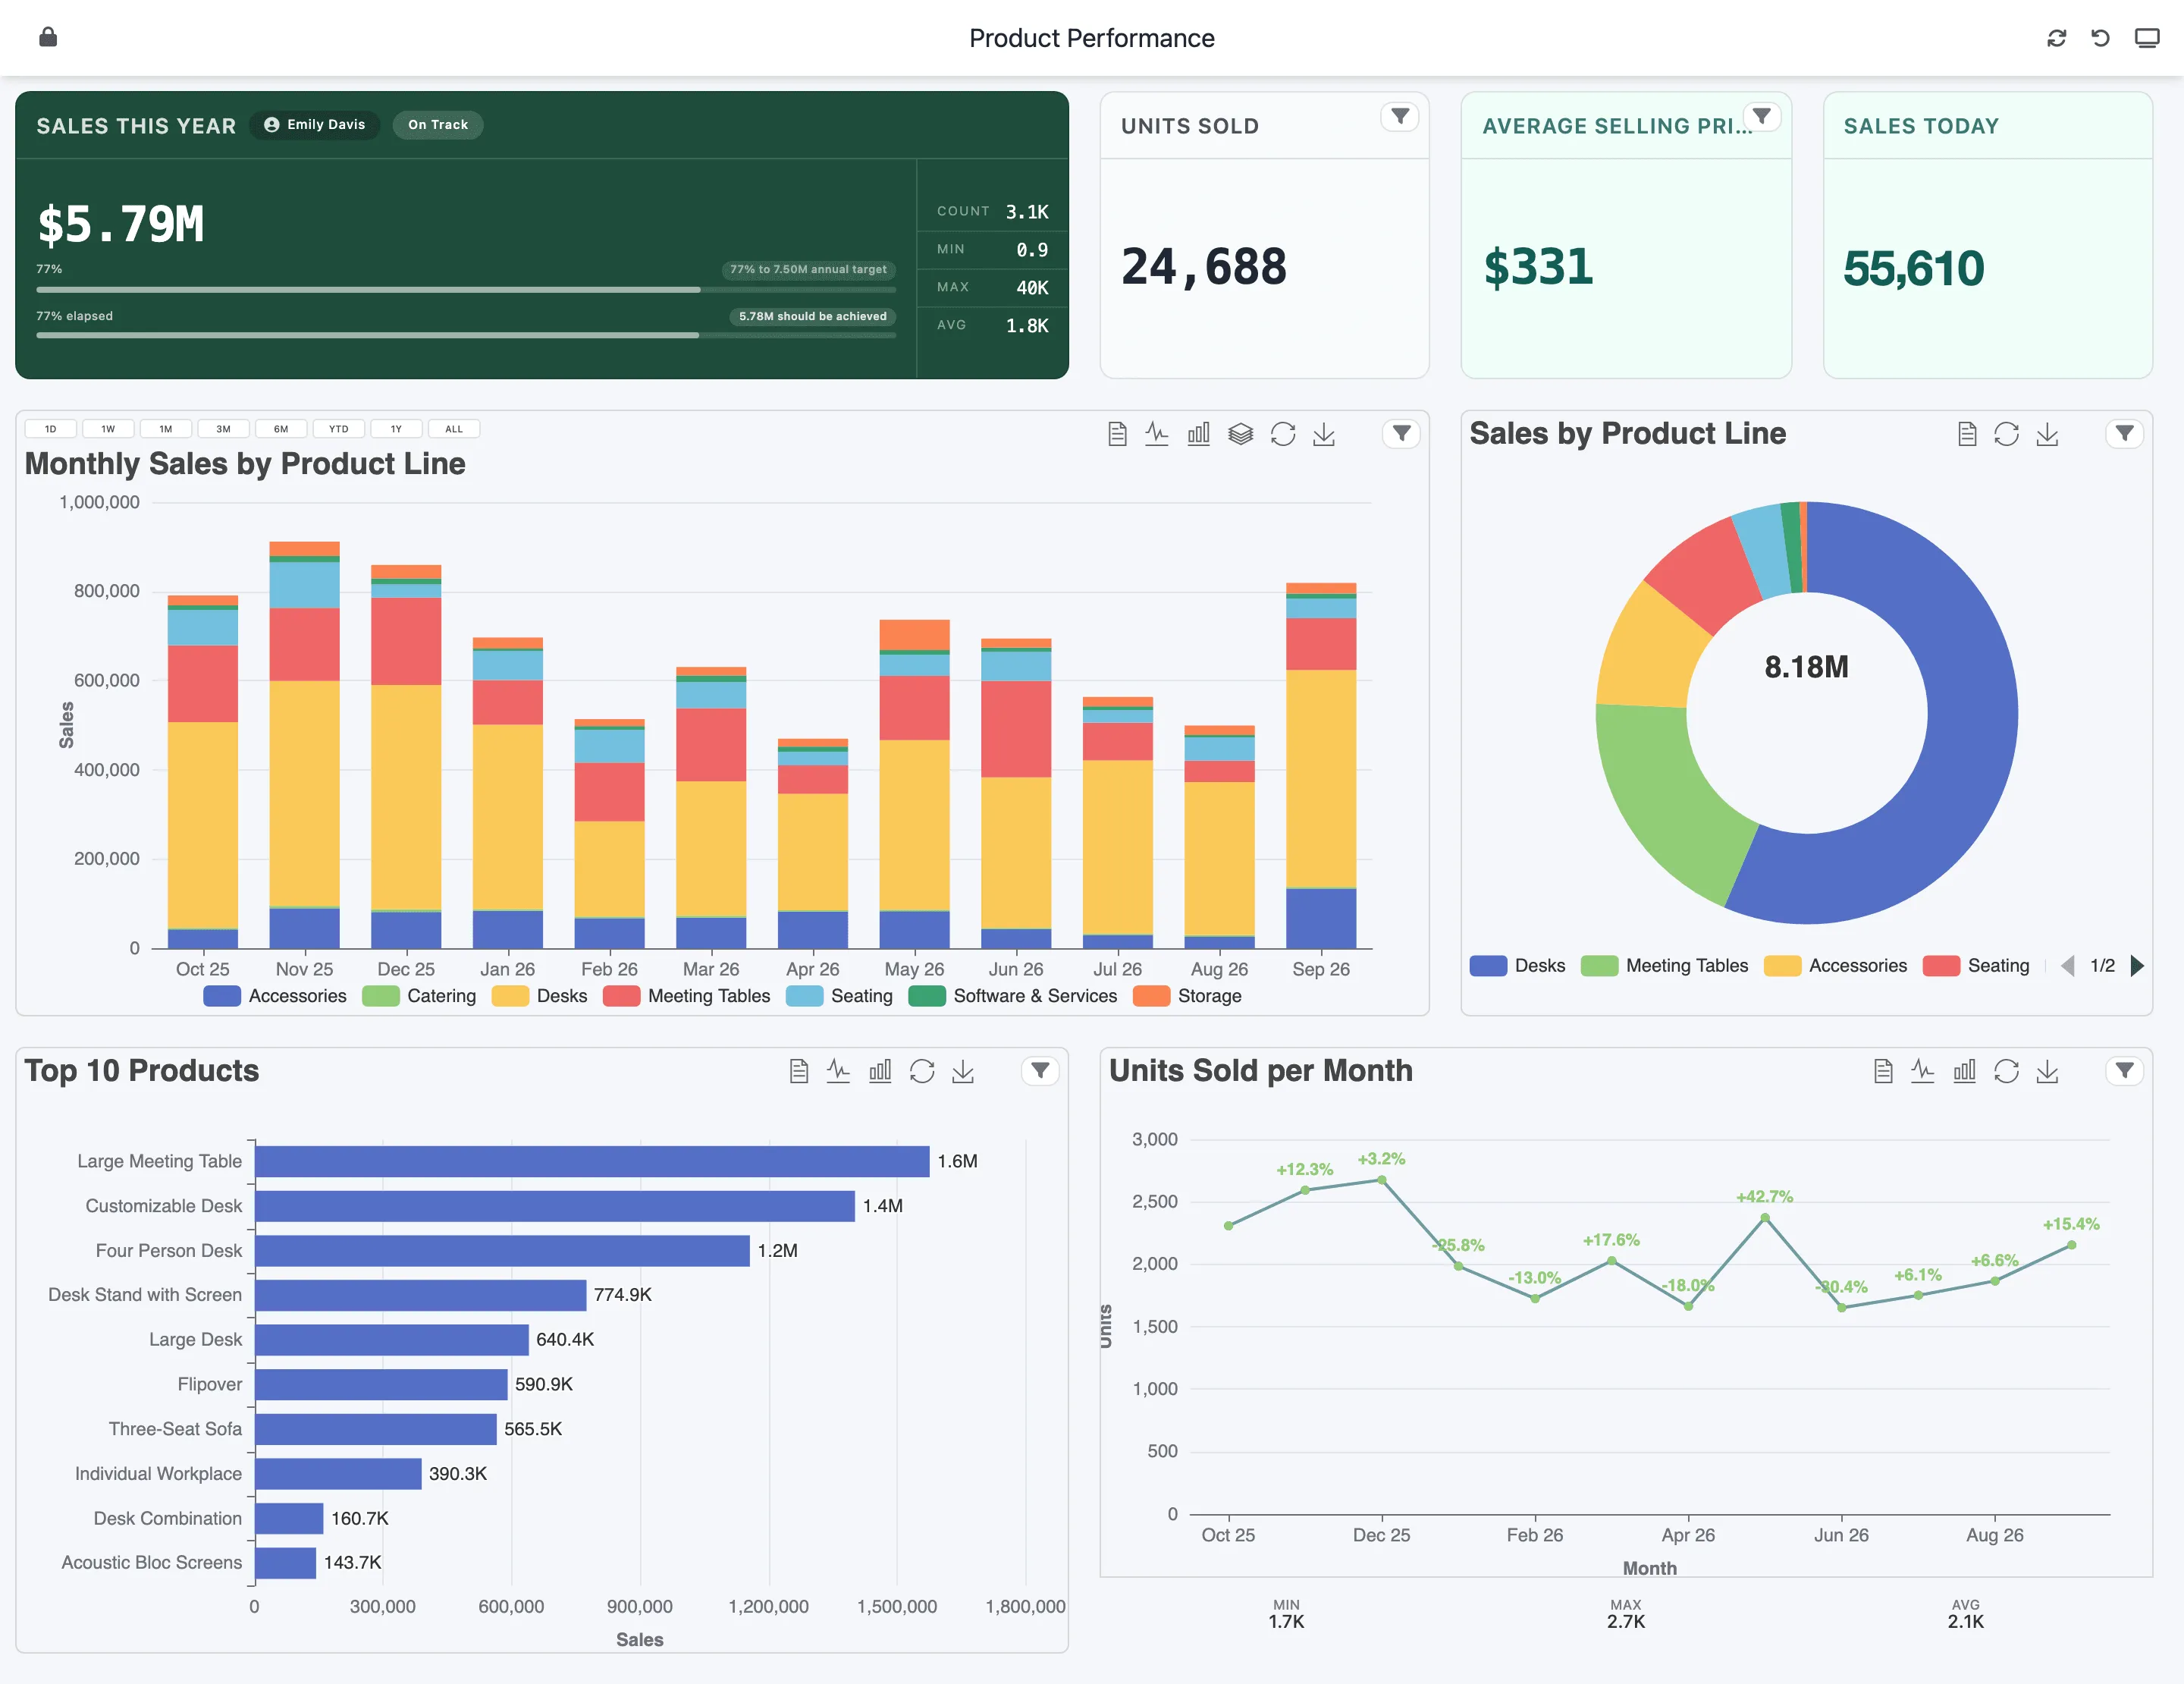
Task: Select the 1D time range
Action: [x=50, y=429]
